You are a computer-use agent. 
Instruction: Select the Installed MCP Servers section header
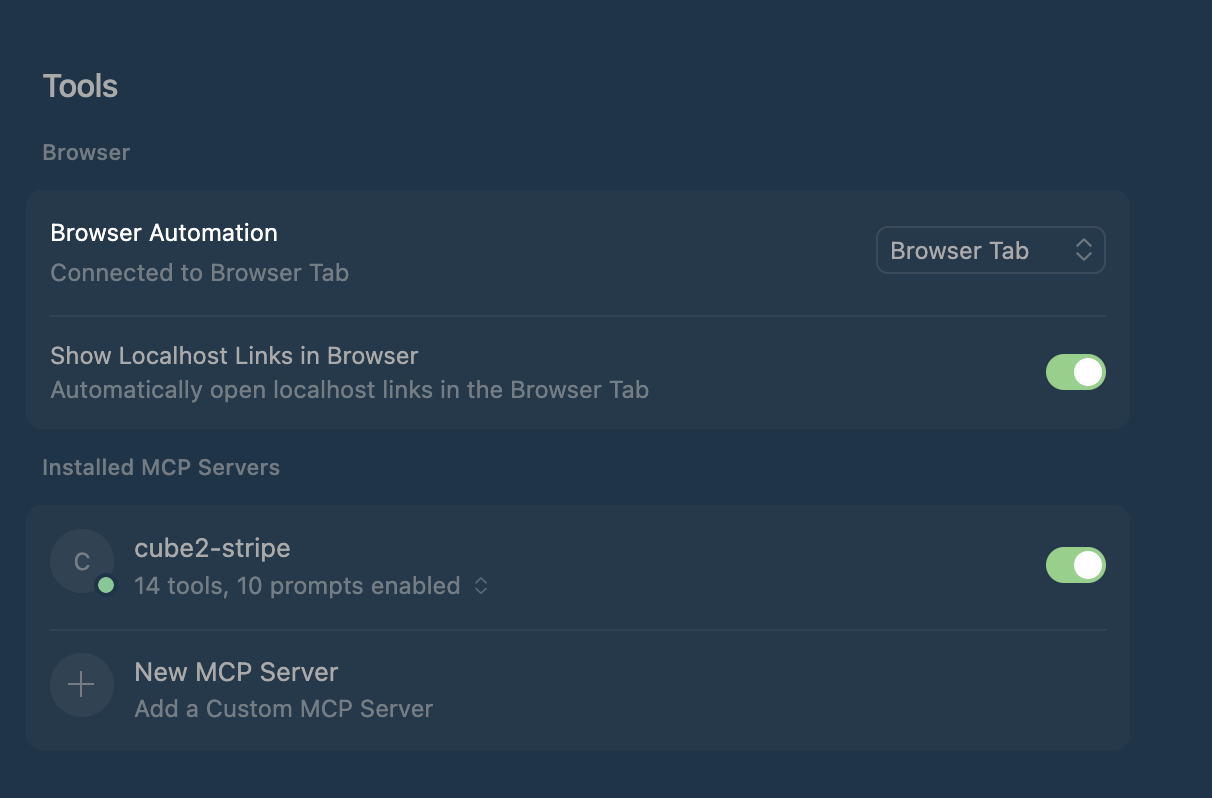(160, 467)
